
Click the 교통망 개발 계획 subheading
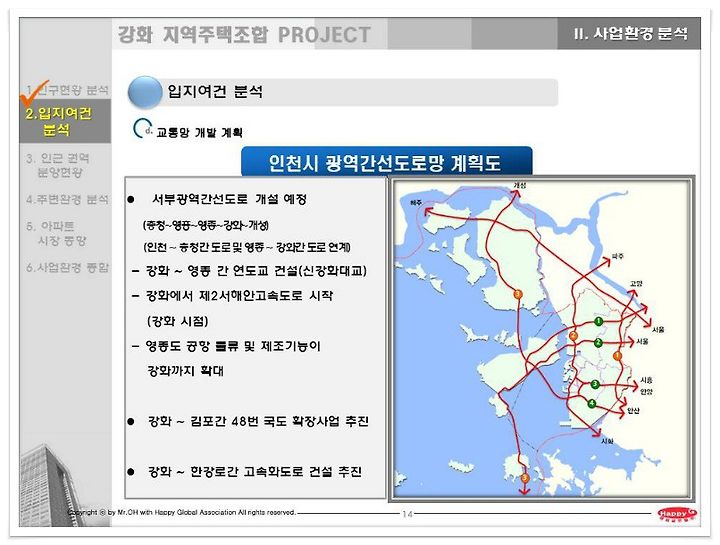(x=199, y=133)
